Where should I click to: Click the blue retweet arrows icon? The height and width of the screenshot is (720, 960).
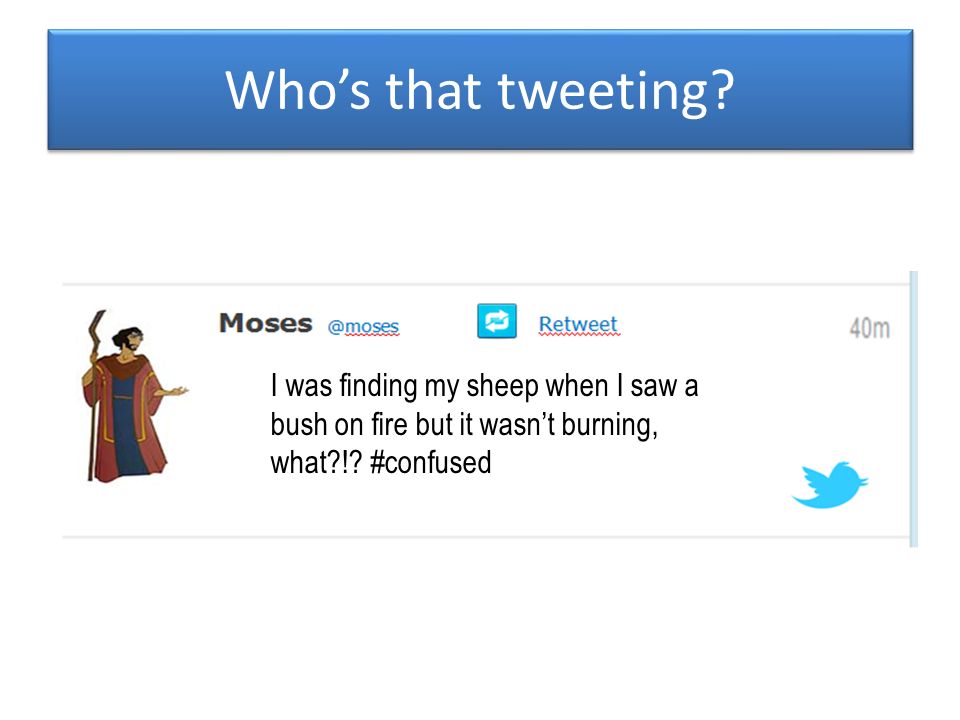pos(497,321)
